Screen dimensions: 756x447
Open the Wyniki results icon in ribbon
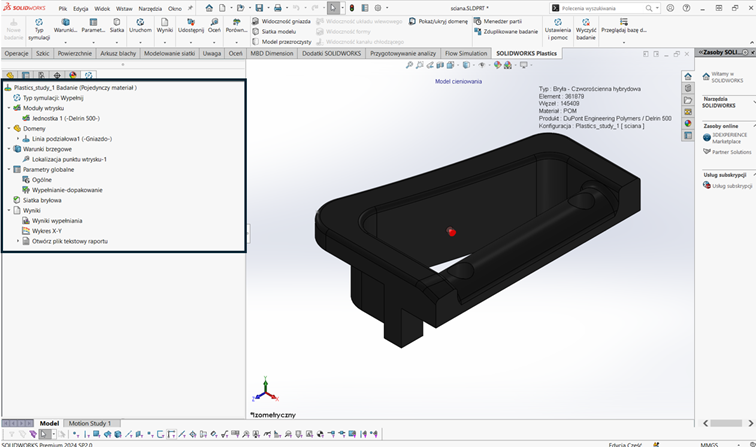165,21
